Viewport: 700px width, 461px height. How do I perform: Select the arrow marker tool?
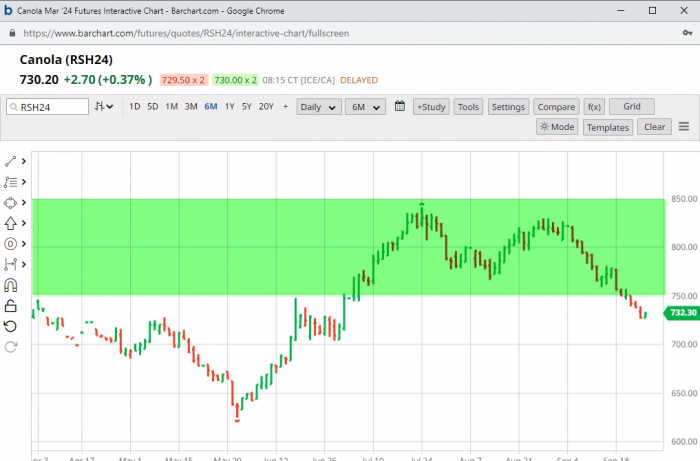(10, 223)
